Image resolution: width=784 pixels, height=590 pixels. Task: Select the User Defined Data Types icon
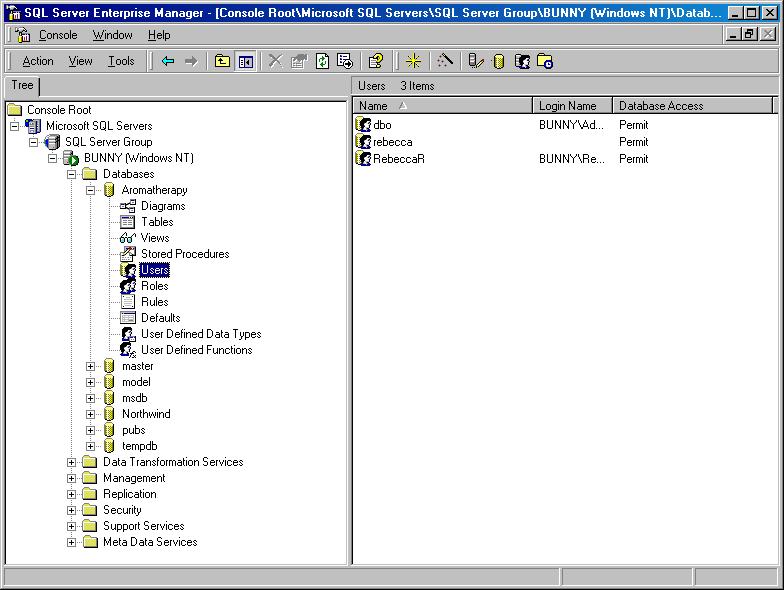point(128,334)
